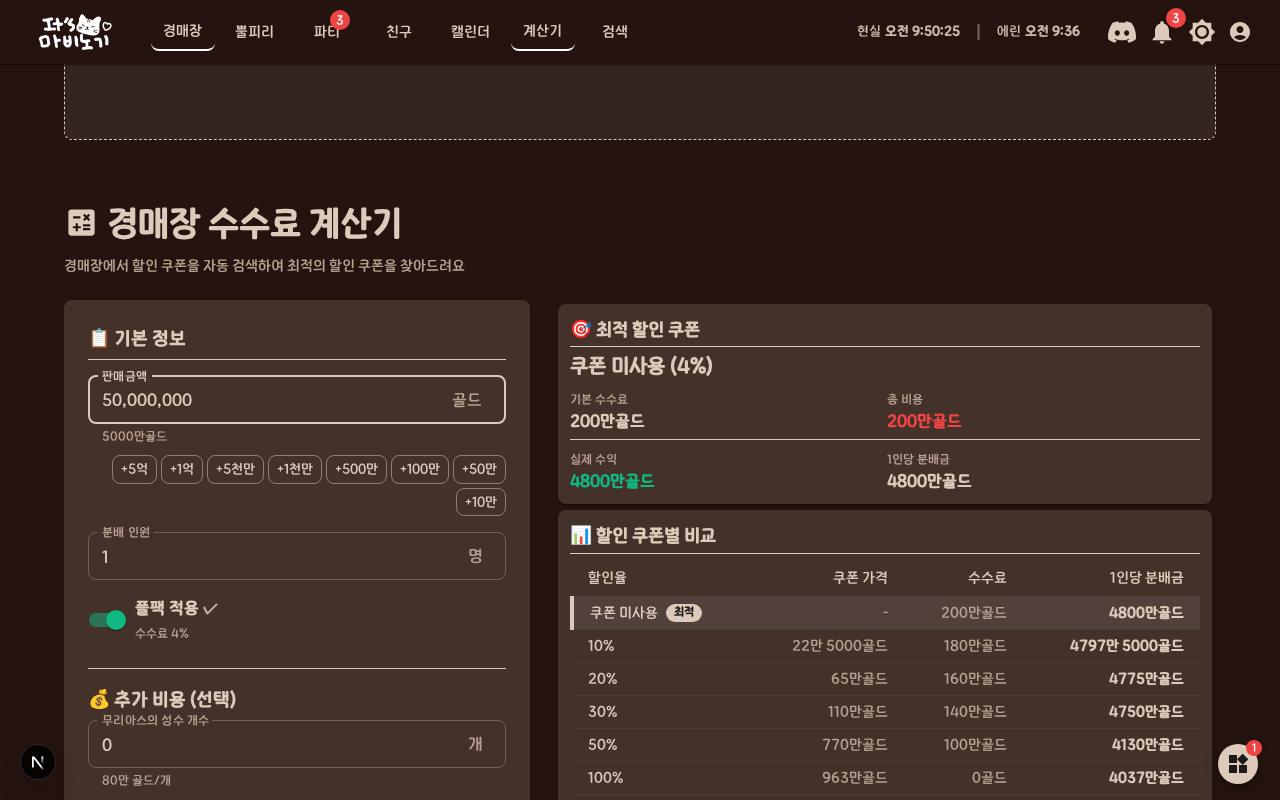Click the calculator icon beside the heading
This screenshot has height=800, width=1280.
(81, 222)
